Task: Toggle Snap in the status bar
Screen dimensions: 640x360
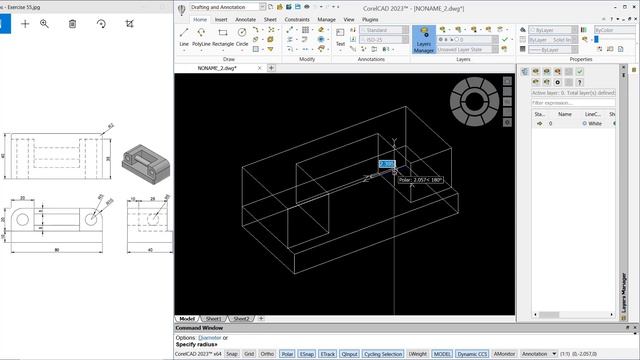Action: coord(232,354)
